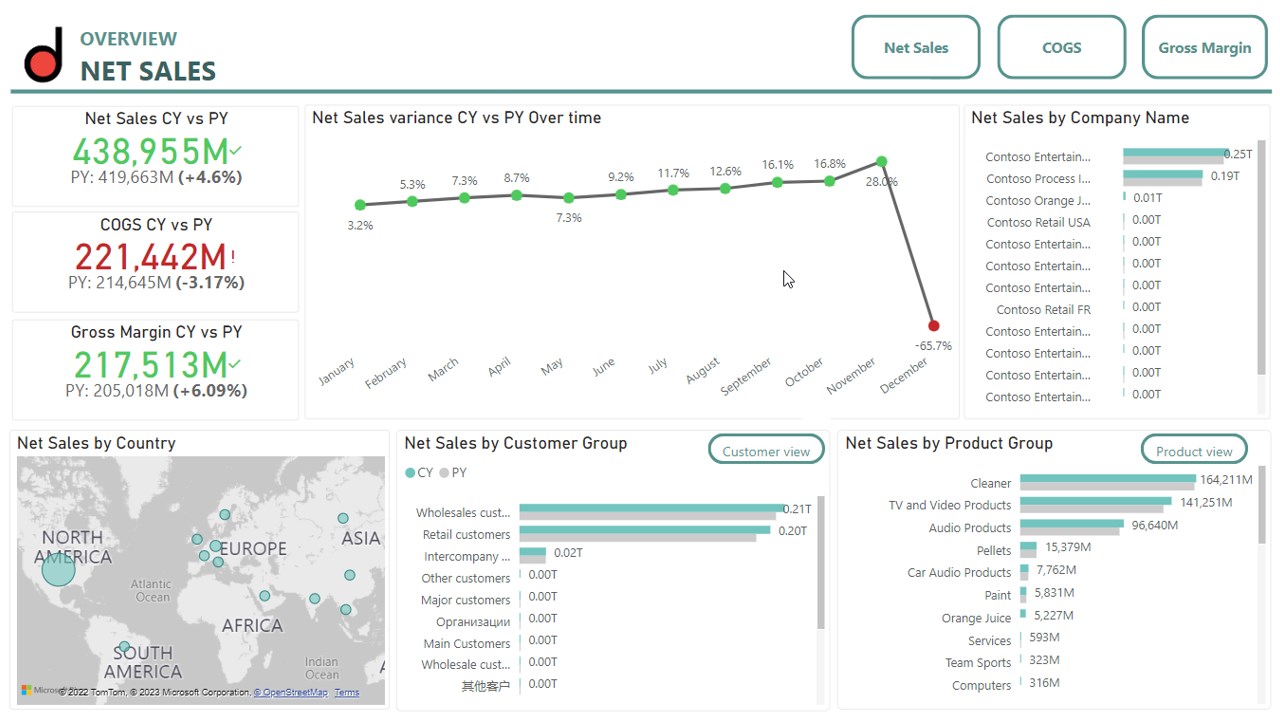Click the Организации customer group label
The width and height of the screenshot is (1280, 720).
click(x=473, y=622)
